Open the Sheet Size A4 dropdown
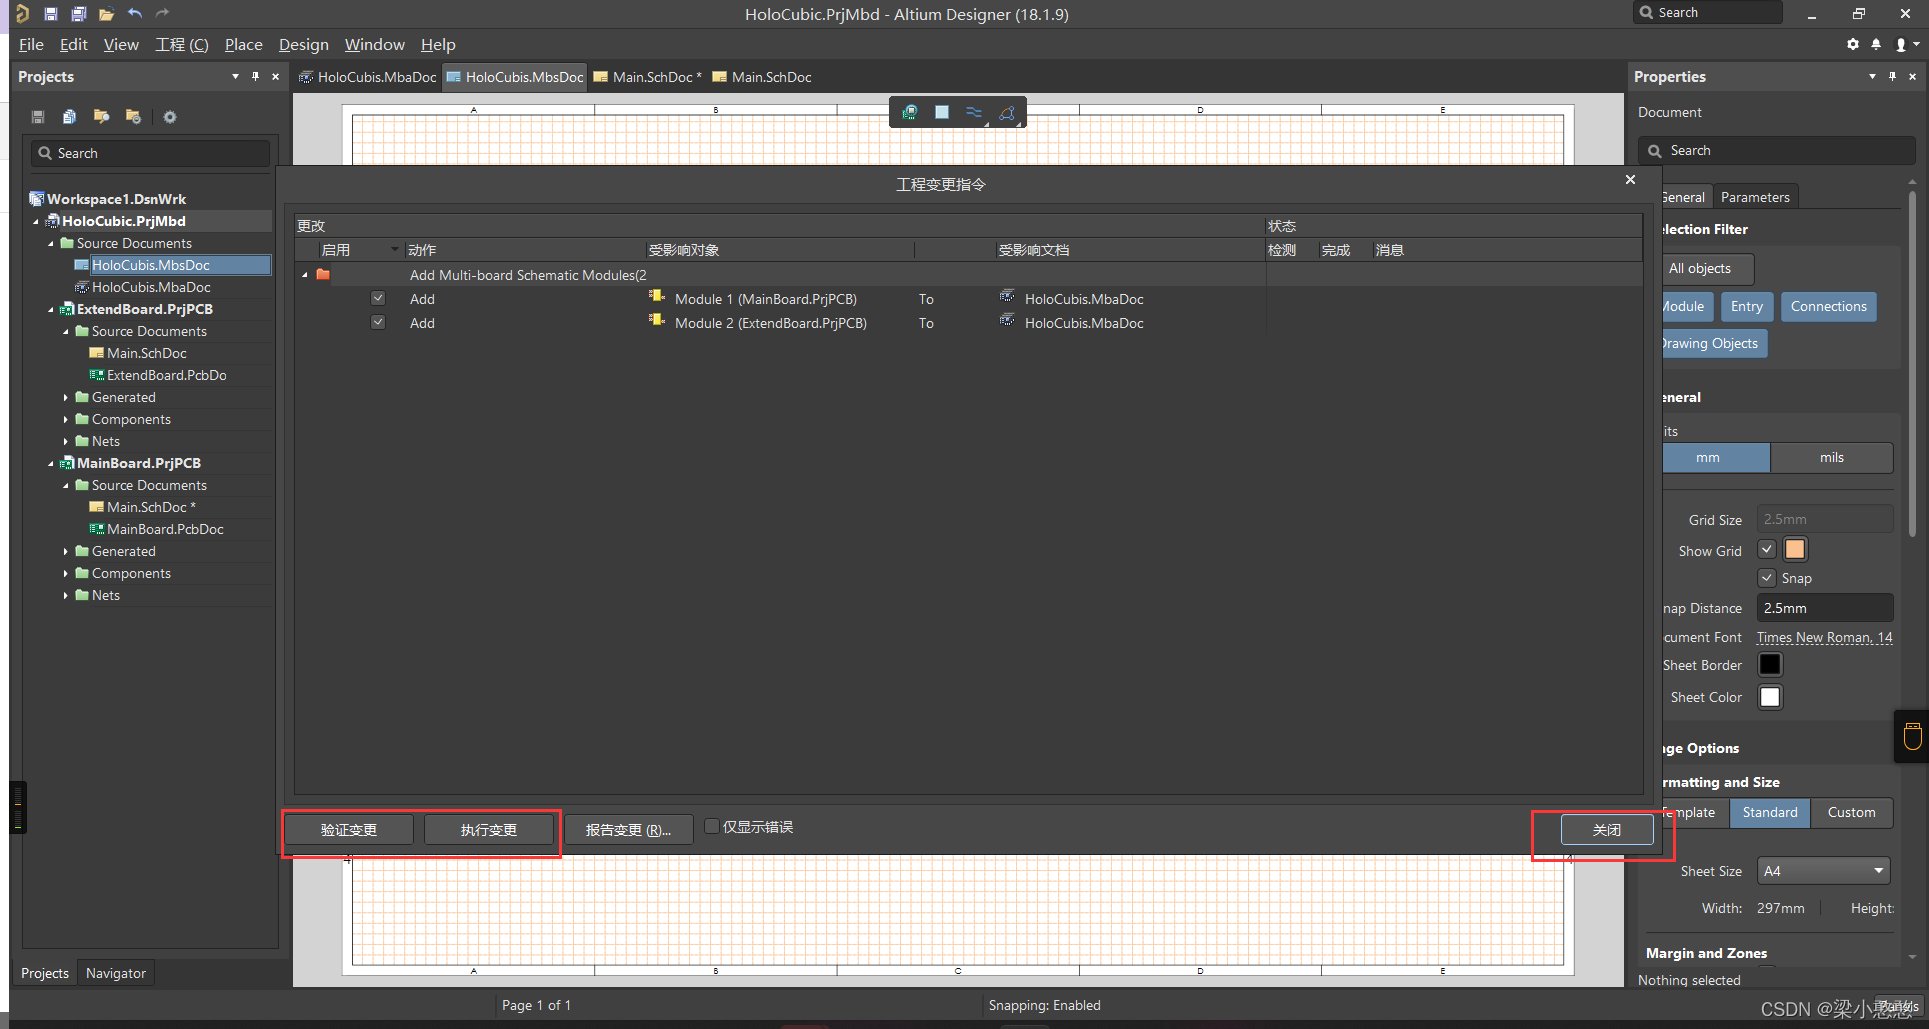The height and width of the screenshot is (1029, 1929). (1824, 871)
